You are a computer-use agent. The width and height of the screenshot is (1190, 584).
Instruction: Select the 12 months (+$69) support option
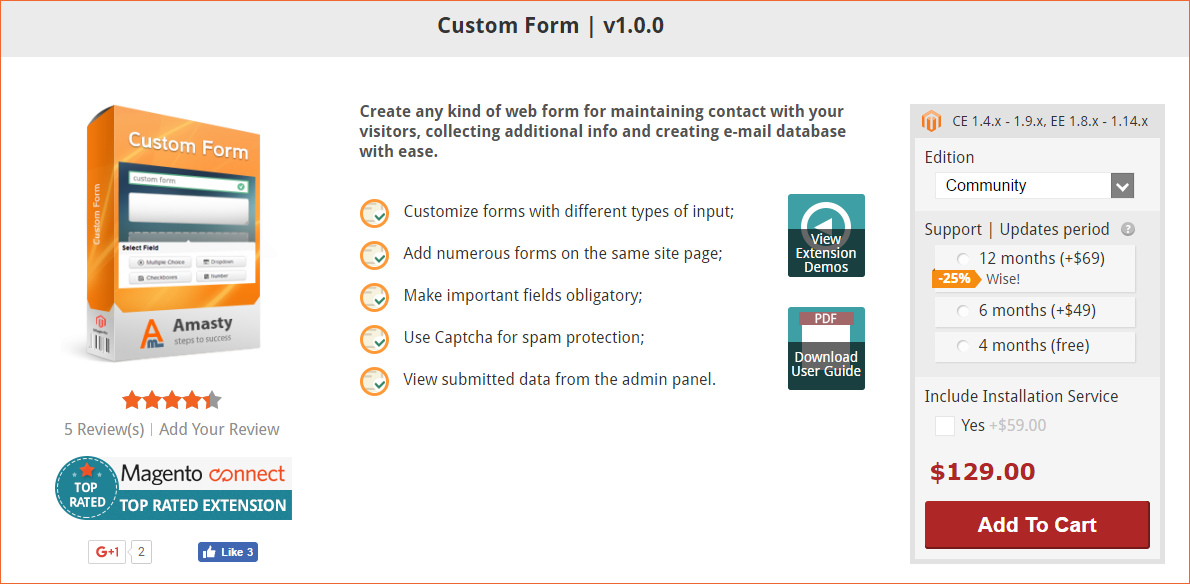click(x=963, y=259)
